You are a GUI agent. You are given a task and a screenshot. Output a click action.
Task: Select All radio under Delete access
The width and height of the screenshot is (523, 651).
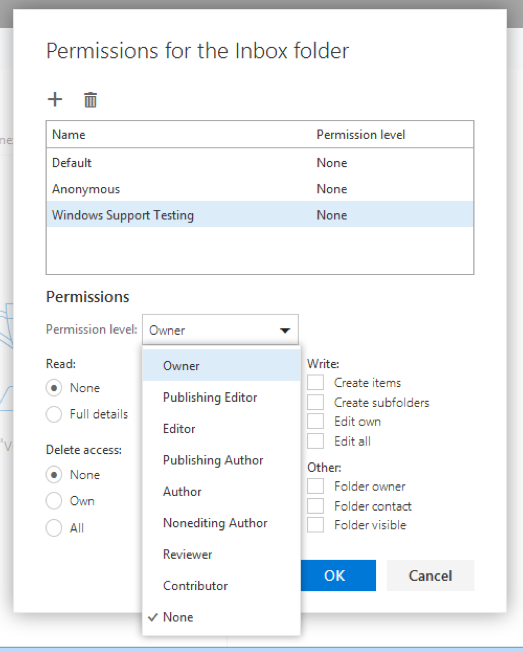coord(54,528)
